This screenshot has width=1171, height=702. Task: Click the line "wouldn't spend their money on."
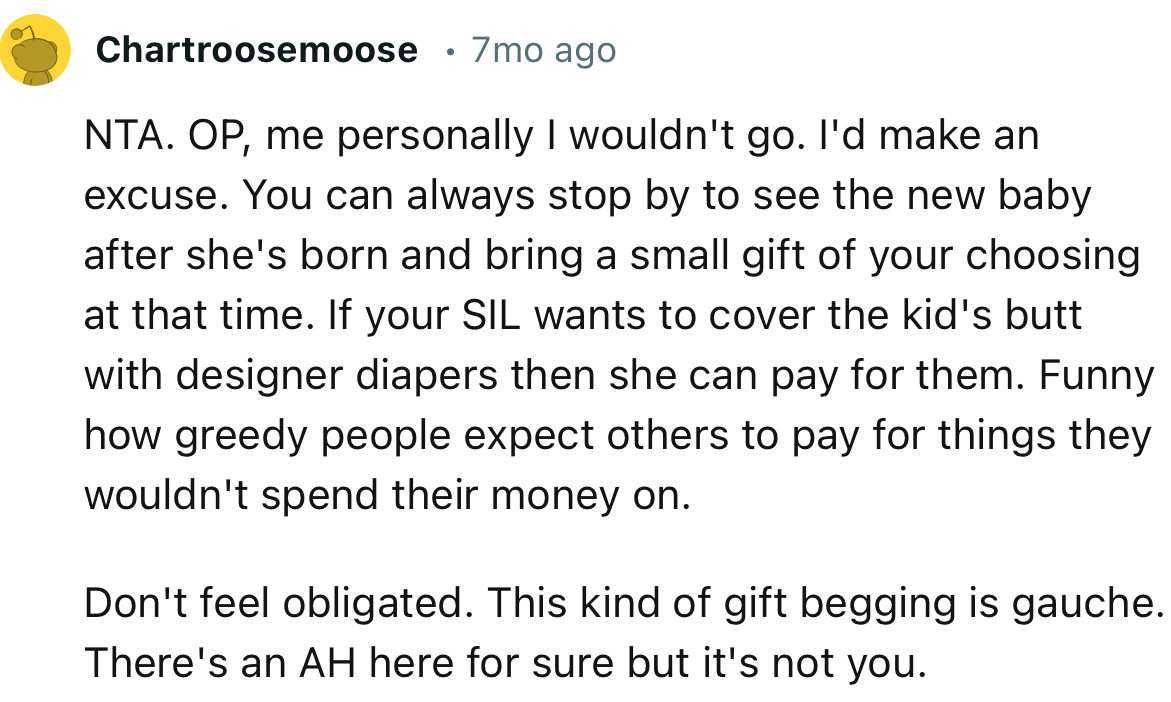coord(387,496)
